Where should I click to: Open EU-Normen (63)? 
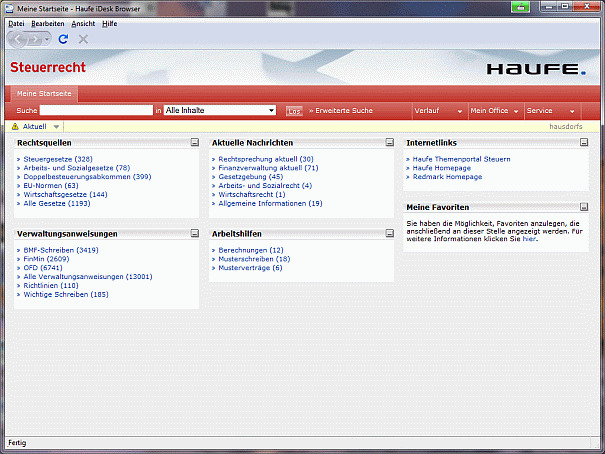pos(51,186)
